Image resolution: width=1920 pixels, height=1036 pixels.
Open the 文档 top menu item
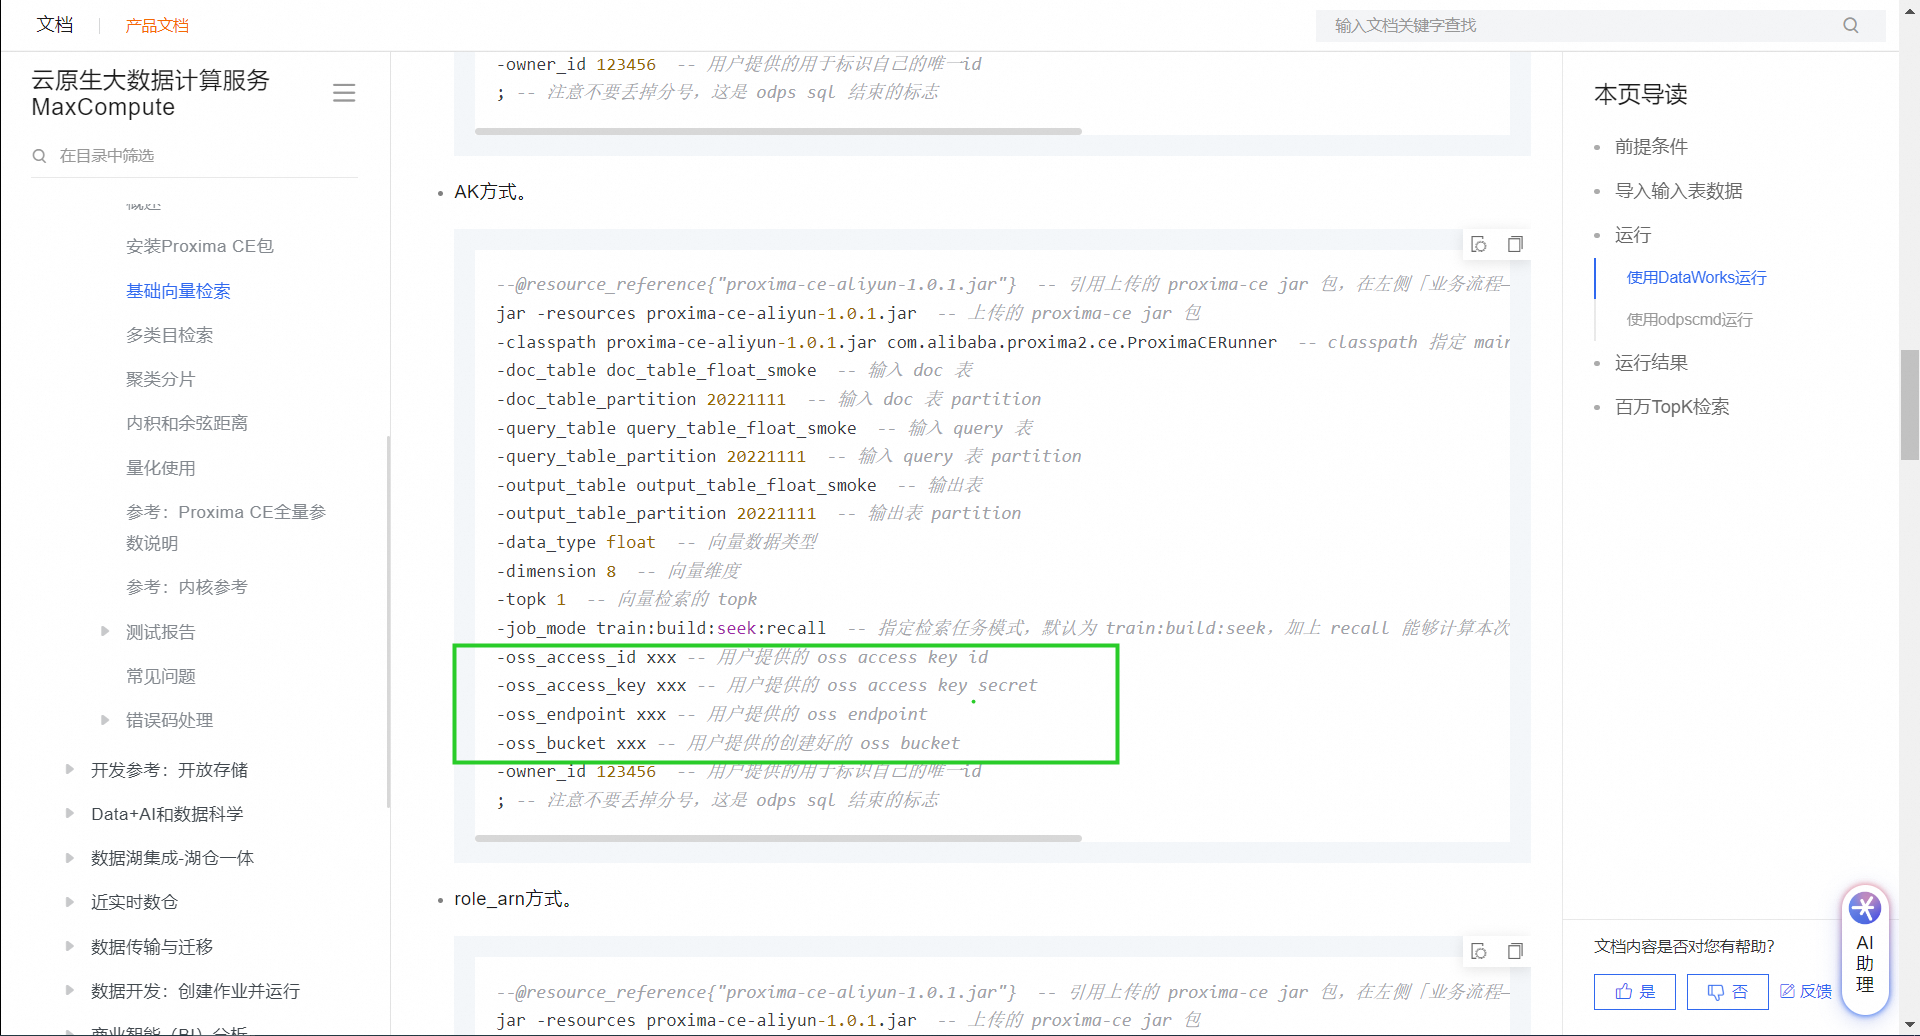(x=55, y=25)
